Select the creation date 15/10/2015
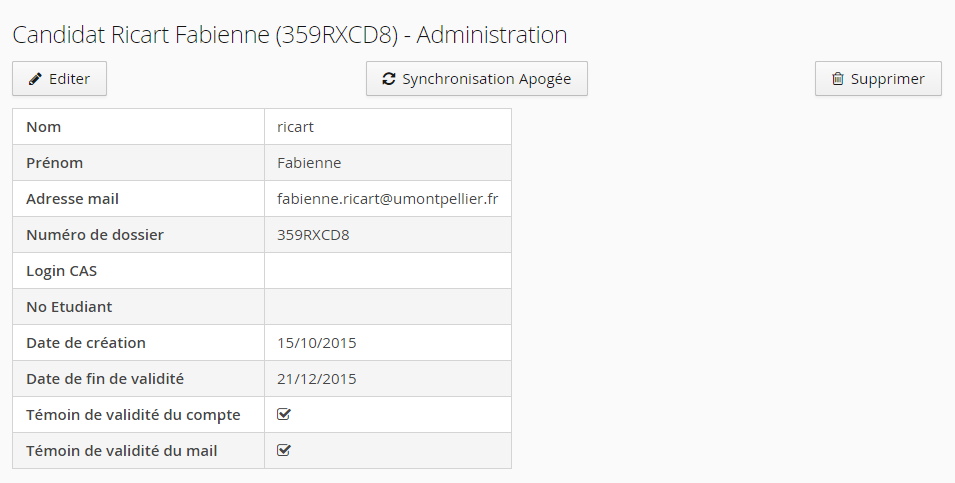 [316, 343]
